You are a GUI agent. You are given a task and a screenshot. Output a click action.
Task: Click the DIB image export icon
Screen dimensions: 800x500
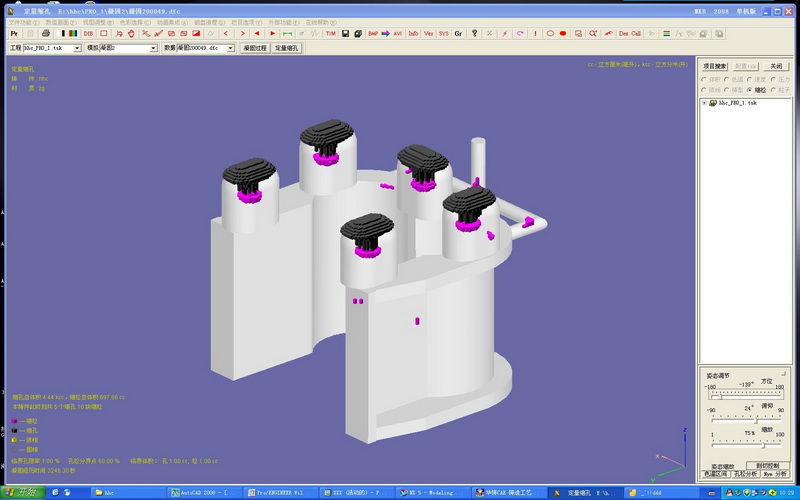tap(88, 33)
